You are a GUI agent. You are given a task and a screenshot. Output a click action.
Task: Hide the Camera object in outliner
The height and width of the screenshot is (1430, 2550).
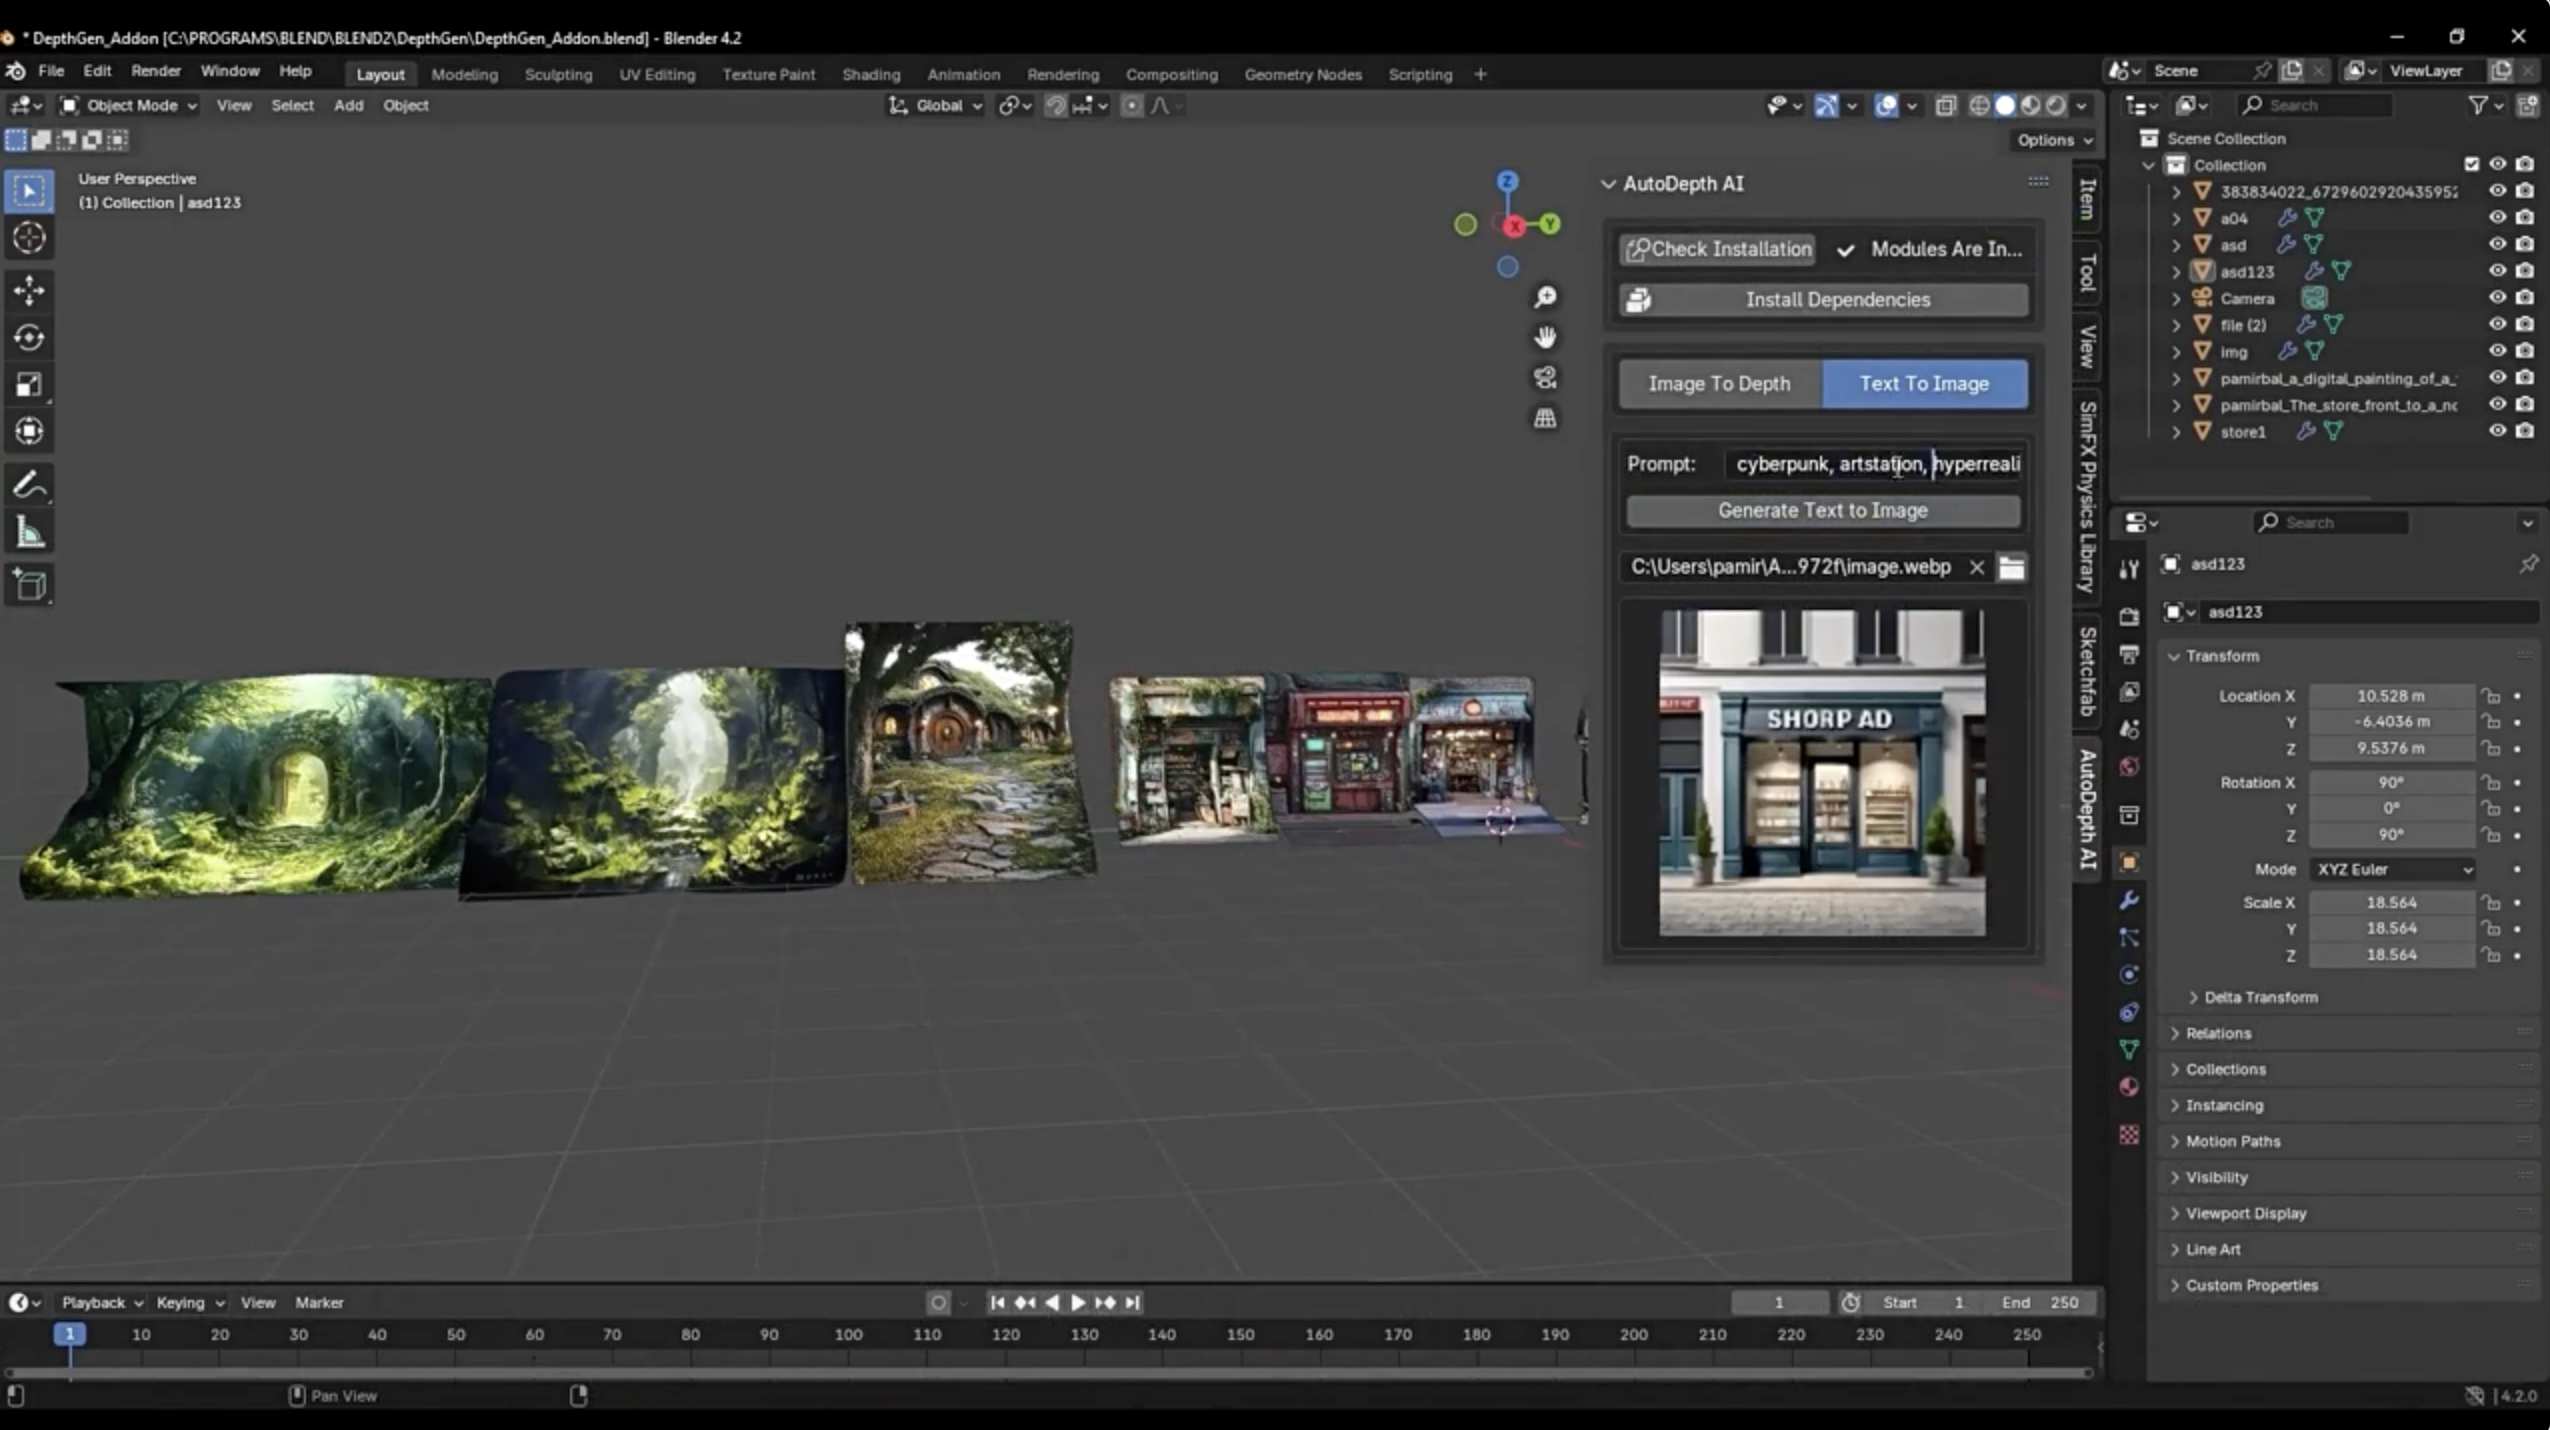pos(2497,298)
